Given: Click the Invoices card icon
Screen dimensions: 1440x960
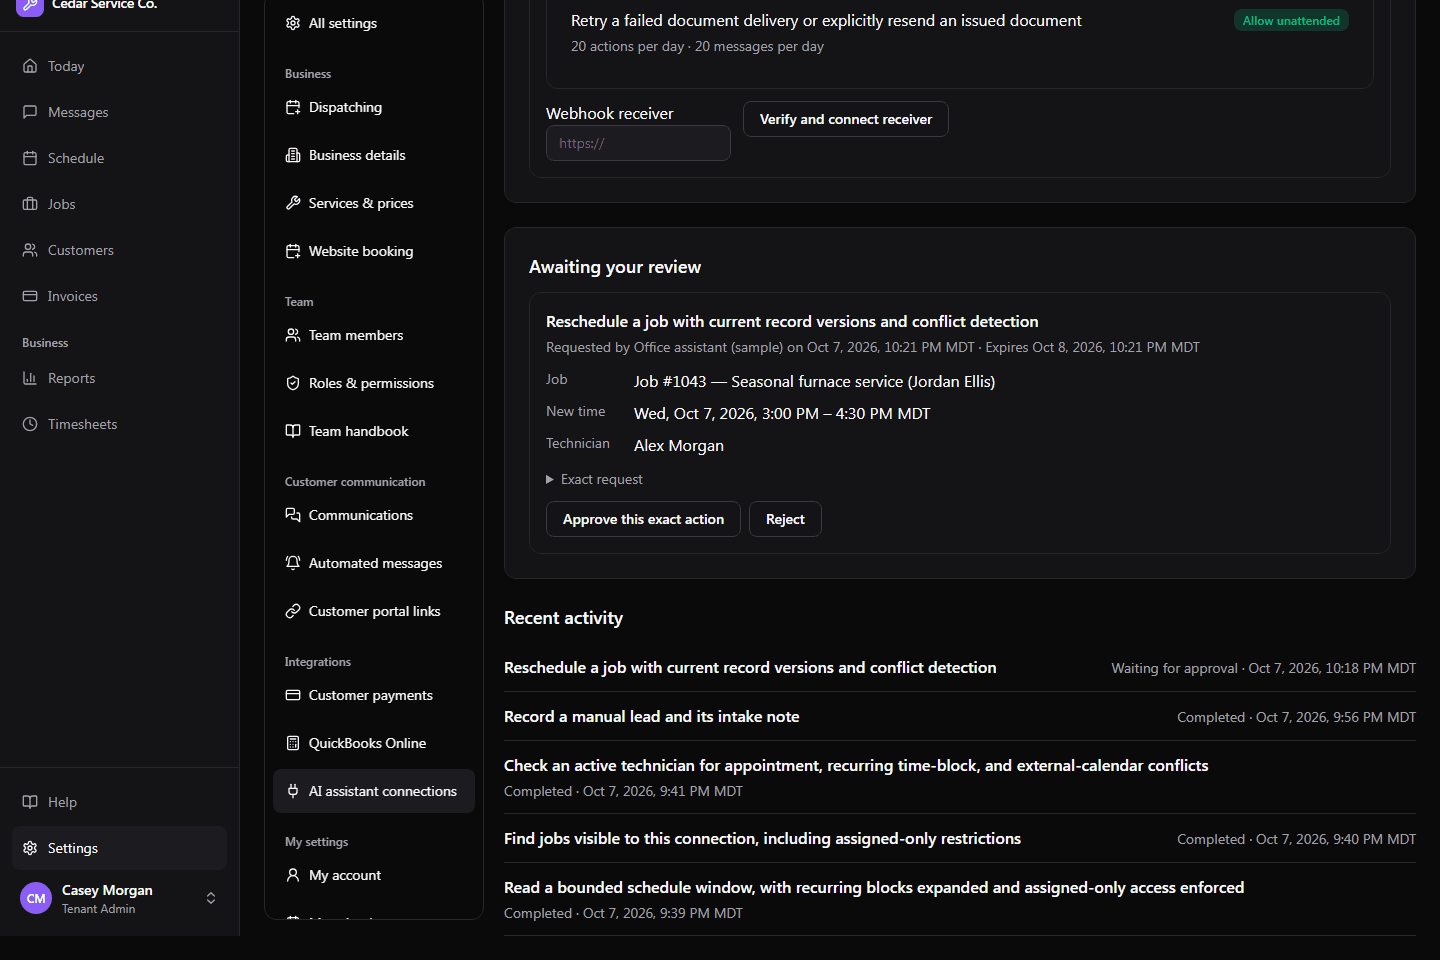Looking at the screenshot, I should click(x=30, y=296).
